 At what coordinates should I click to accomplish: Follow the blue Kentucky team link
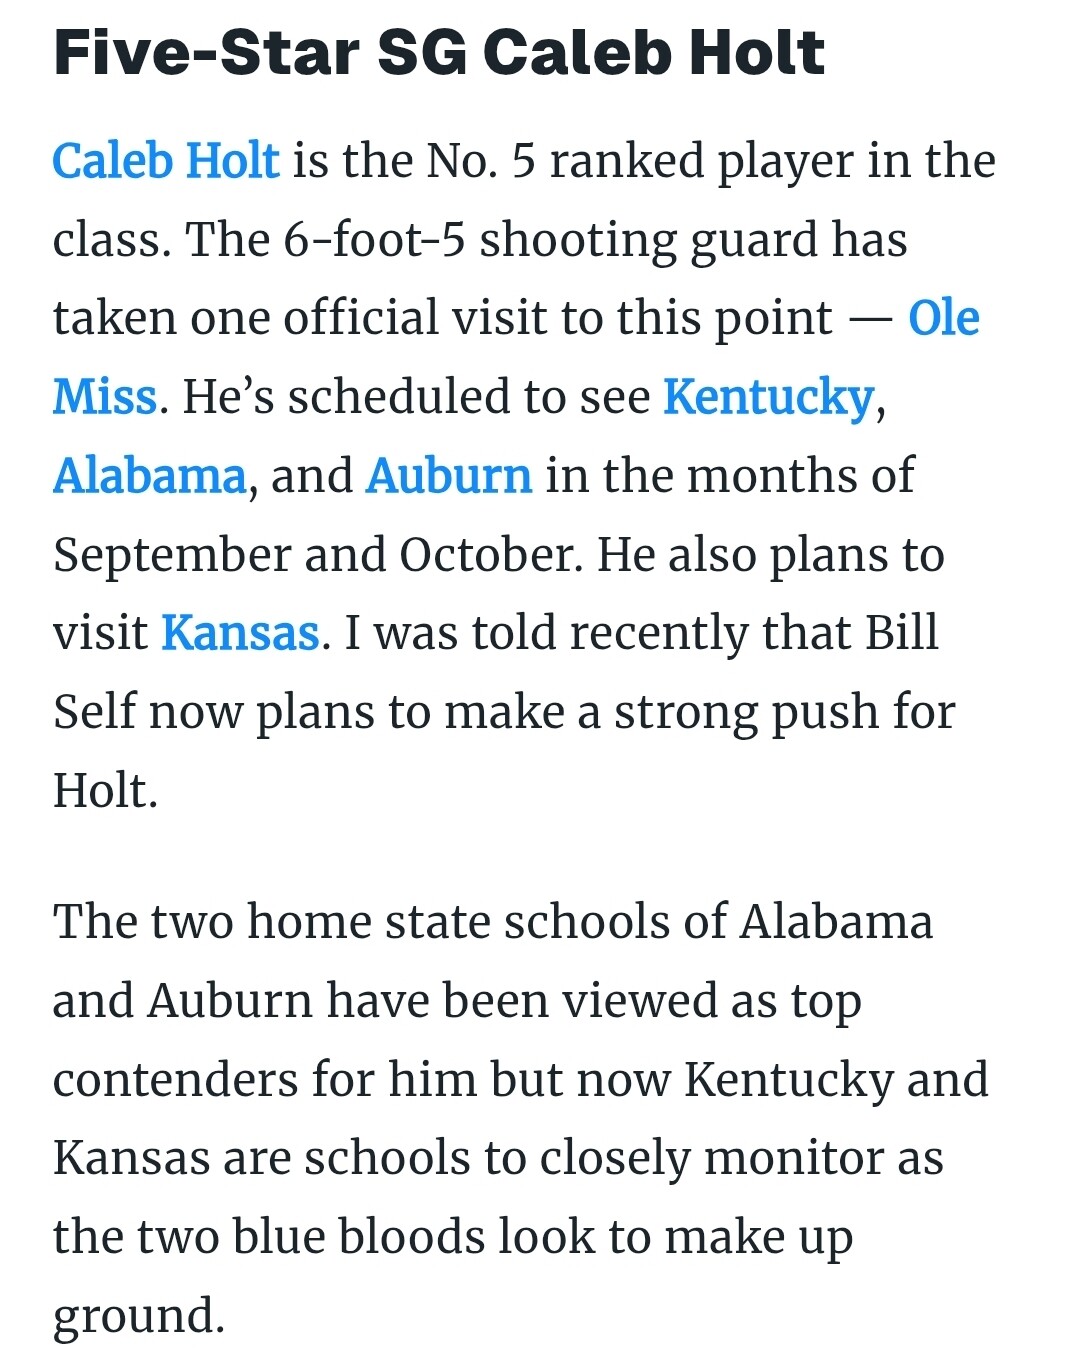pyautogui.click(x=769, y=398)
